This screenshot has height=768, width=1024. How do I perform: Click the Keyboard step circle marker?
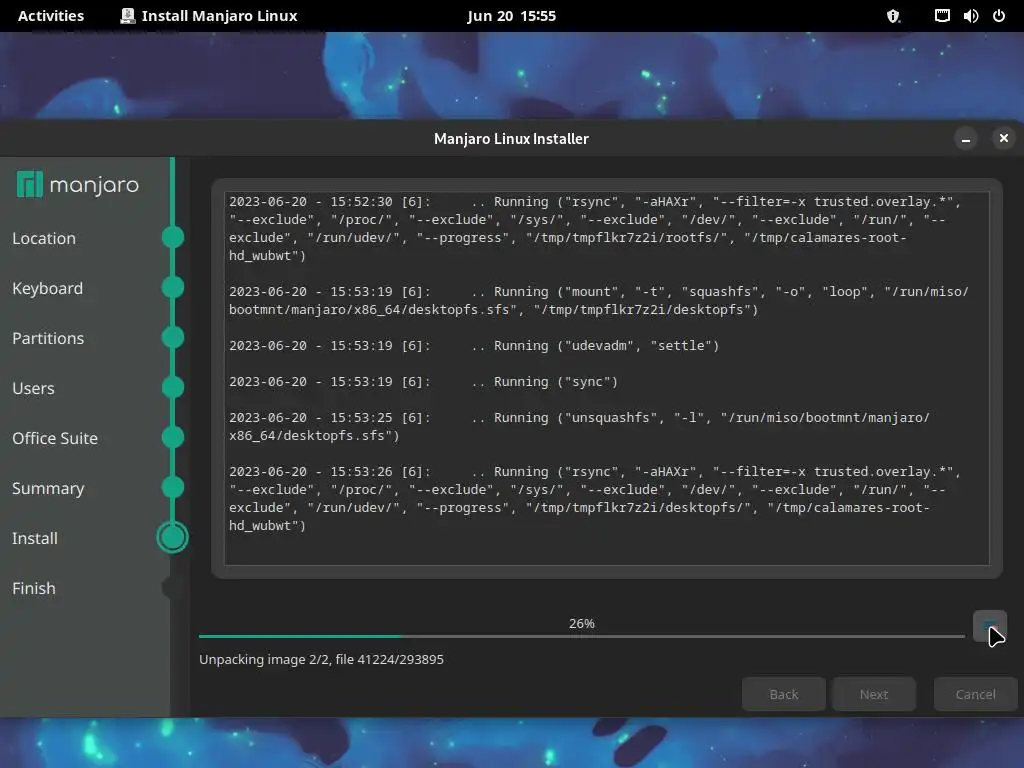point(173,287)
